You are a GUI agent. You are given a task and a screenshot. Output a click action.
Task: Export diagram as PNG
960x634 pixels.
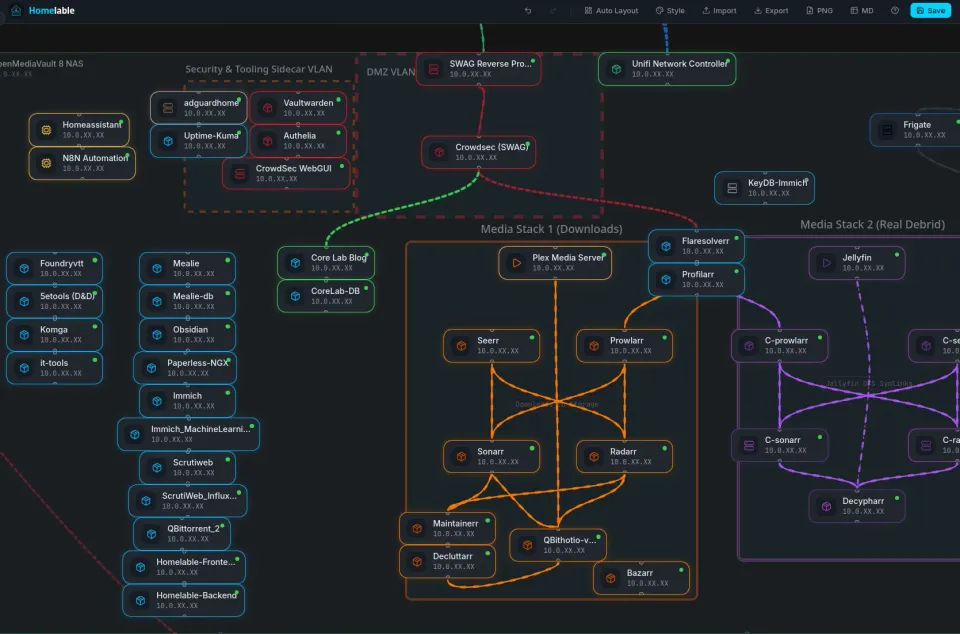tap(820, 10)
